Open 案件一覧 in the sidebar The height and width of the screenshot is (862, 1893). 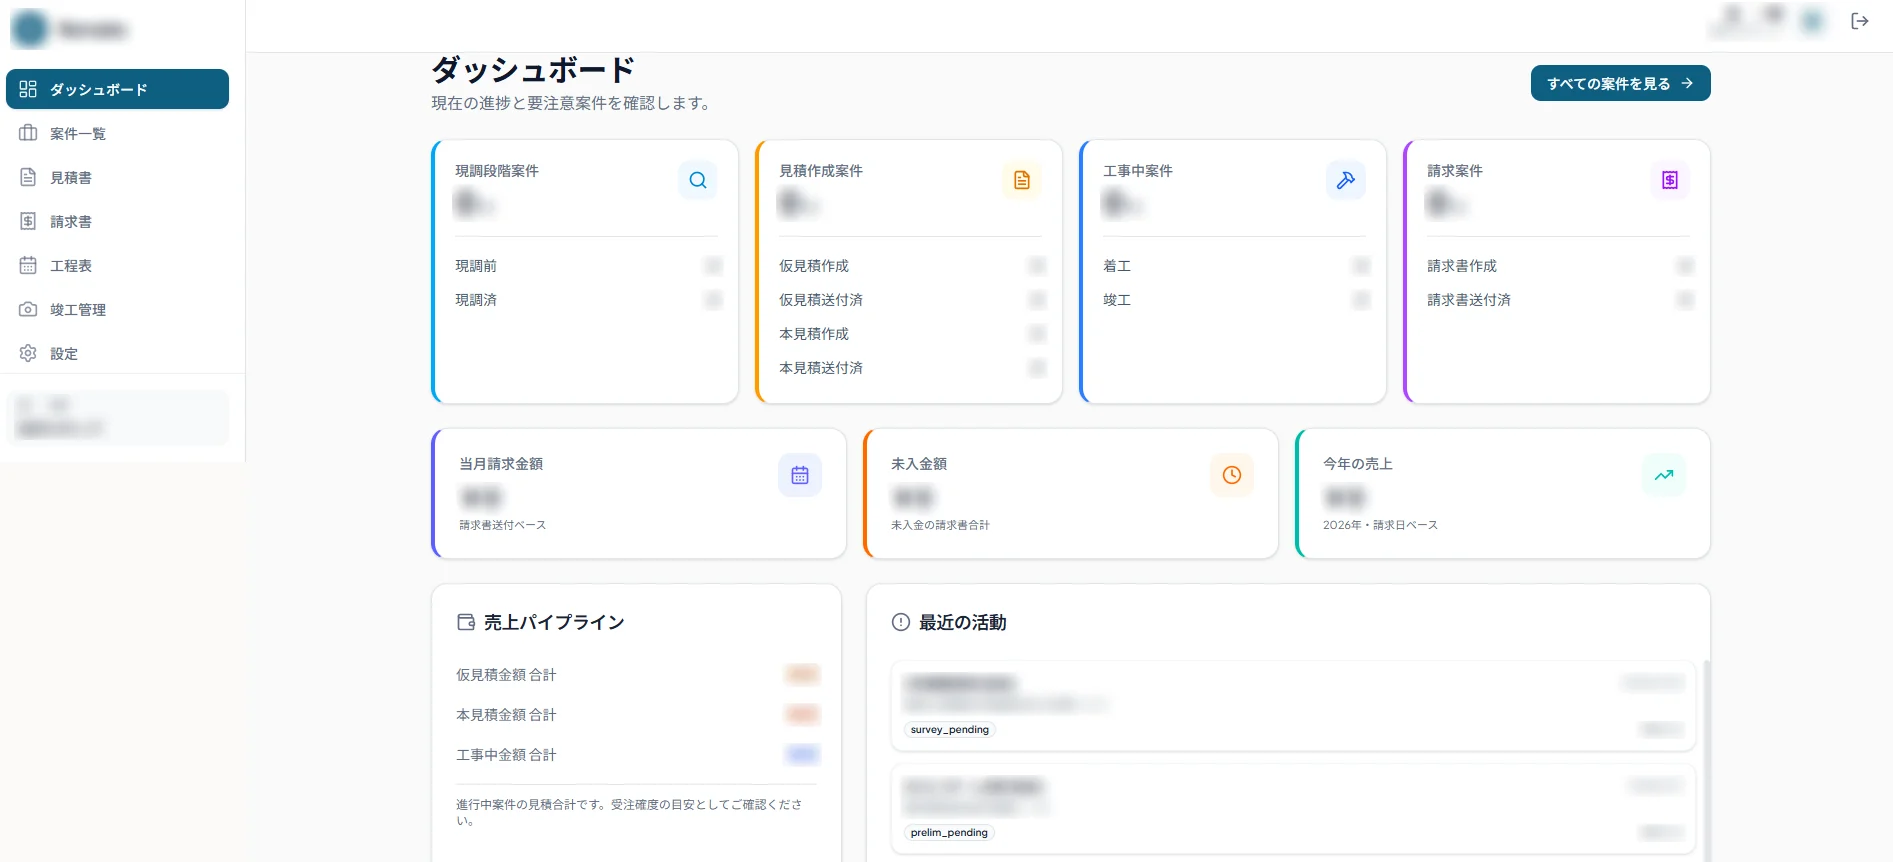117,133
